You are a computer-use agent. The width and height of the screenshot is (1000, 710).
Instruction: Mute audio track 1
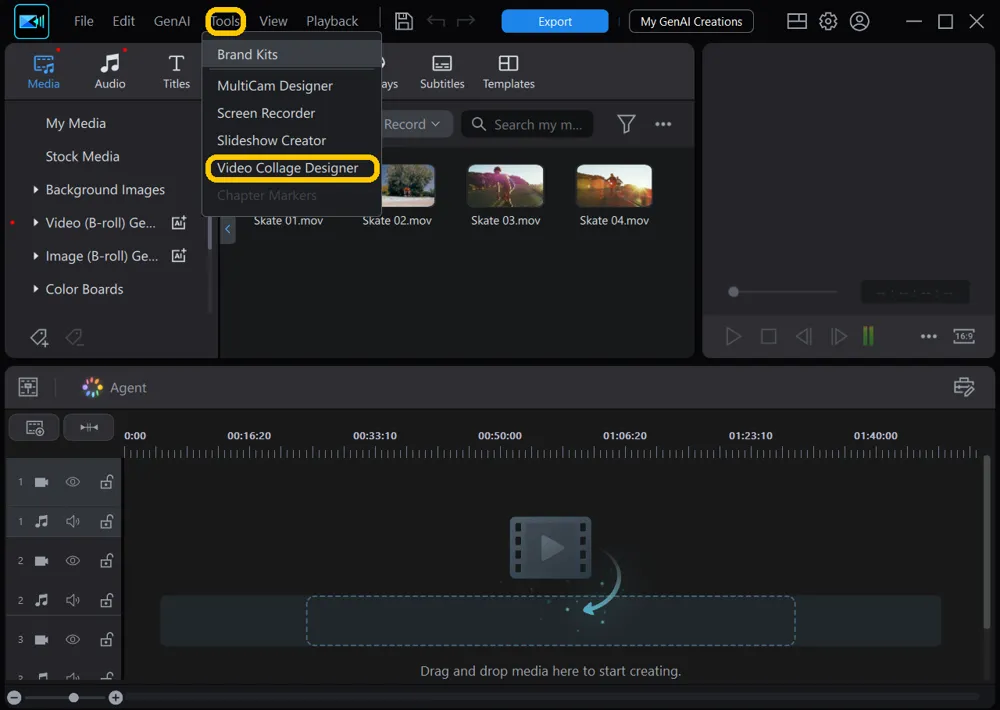[x=73, y=521]
